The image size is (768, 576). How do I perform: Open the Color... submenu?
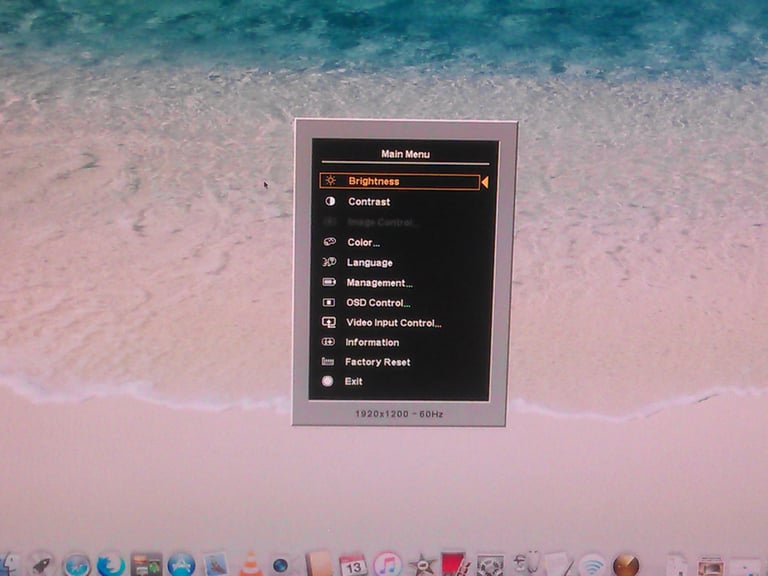click(x=363, y=242)
